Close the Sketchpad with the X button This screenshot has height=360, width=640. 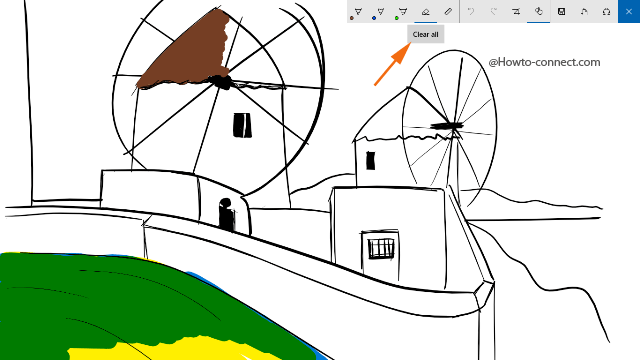(x=629, y=12)
